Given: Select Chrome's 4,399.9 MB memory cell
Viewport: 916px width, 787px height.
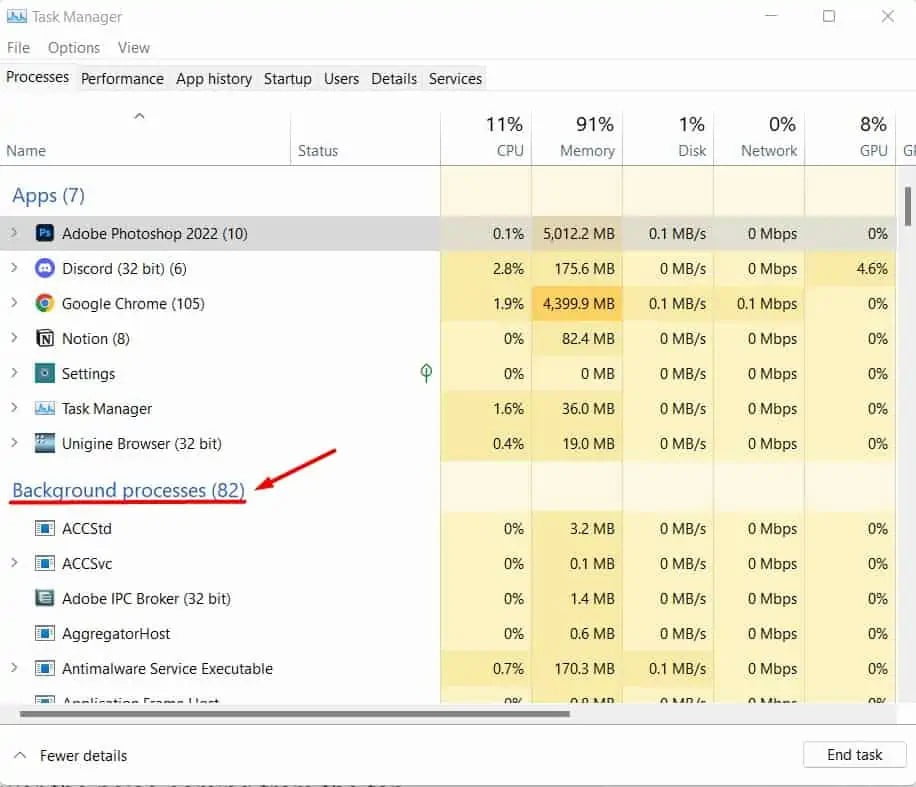Looking at the screenshot, I should pyautogui.click(x=578, y=304).
